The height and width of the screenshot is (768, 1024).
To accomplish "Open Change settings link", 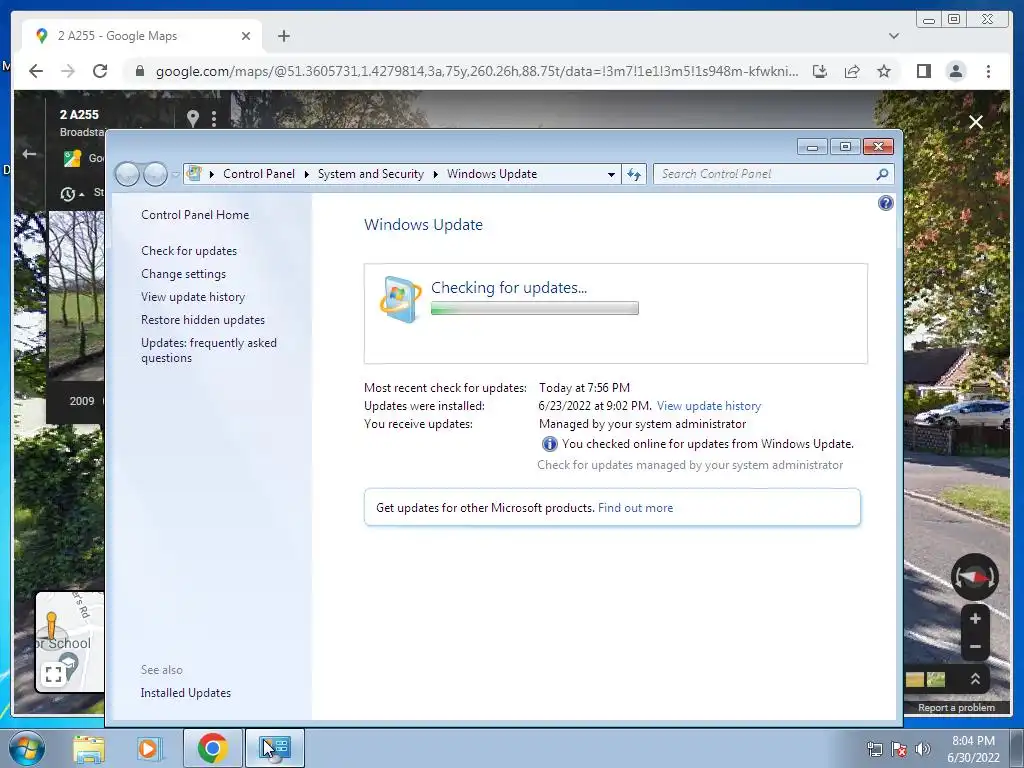I will (184, 274).
